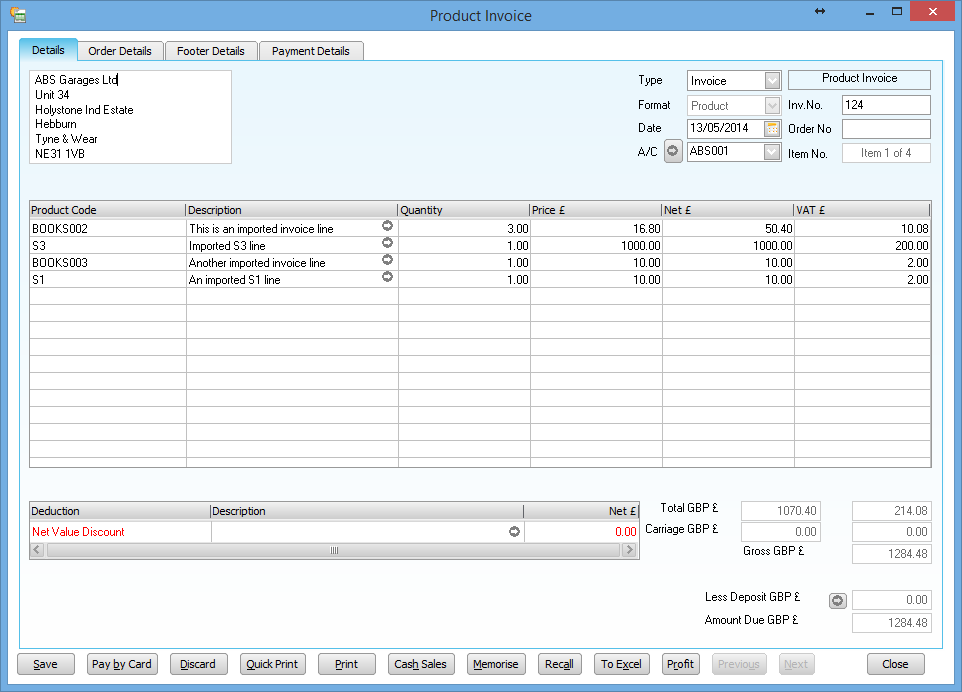The image size is (962, 692).
Task: Click the Recall button
Action: [x=560, y=664]
